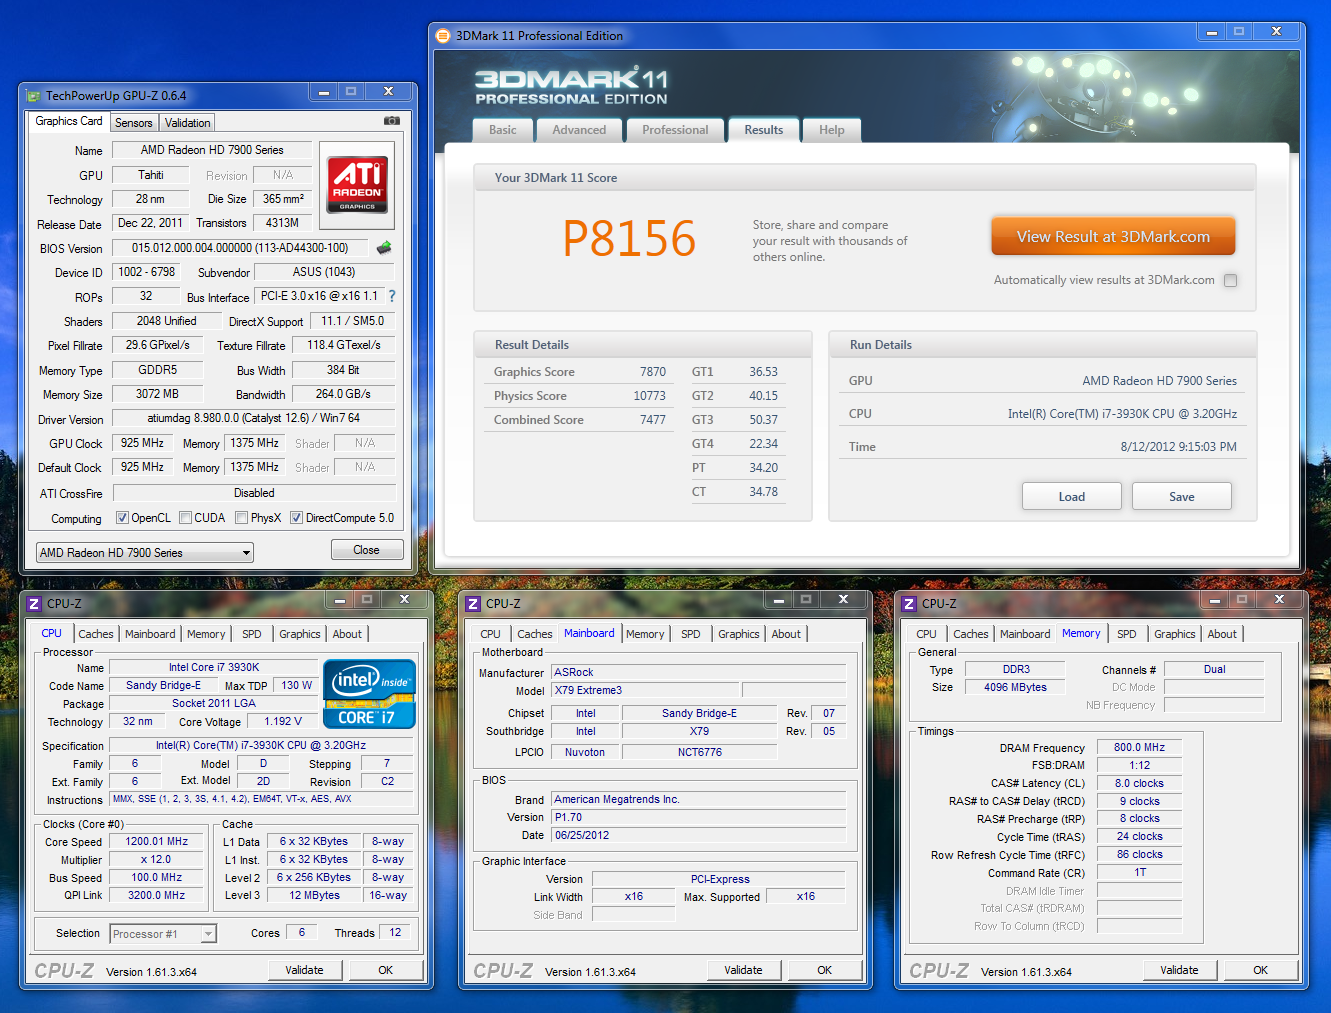The width and height of the screenshot is (1331, 1013).
Task: Click the Combined Score value 7477
Action: coord(653,420)
